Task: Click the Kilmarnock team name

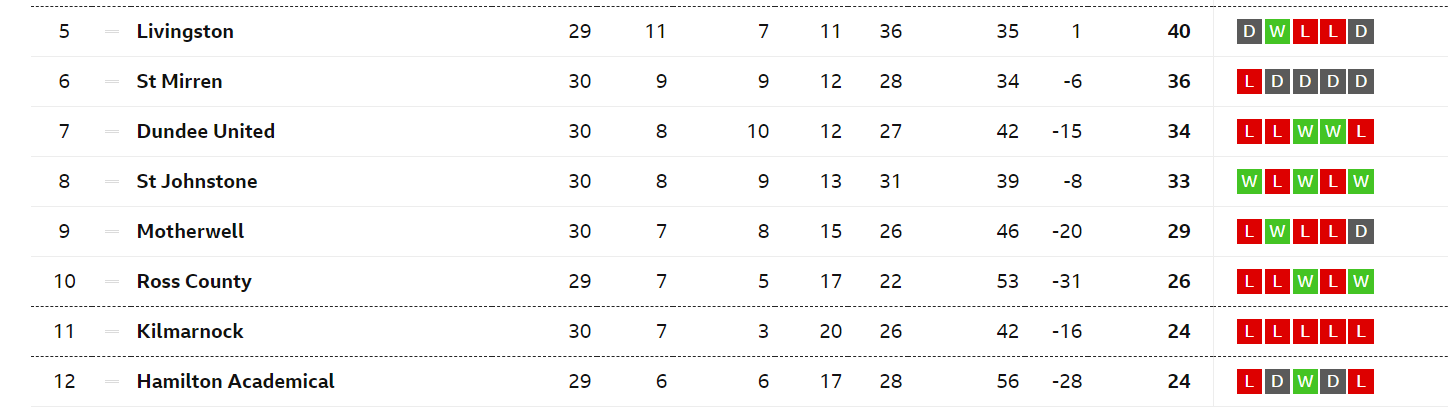Action: 190,331
